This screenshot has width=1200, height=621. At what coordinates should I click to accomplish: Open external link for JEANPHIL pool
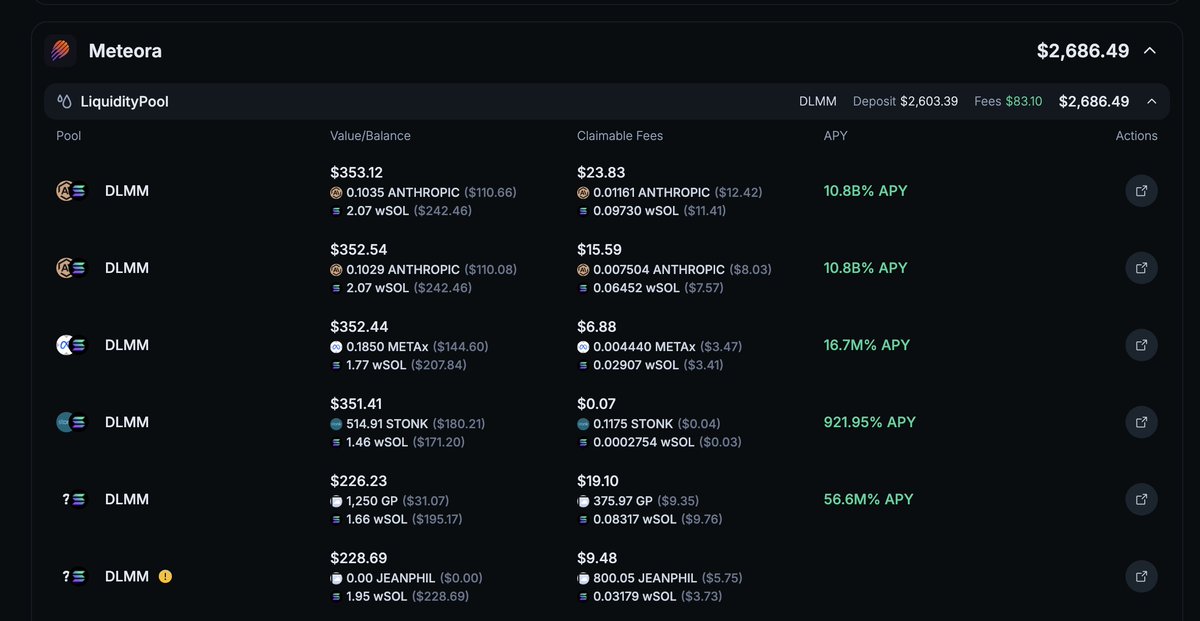pos(1142,576)
